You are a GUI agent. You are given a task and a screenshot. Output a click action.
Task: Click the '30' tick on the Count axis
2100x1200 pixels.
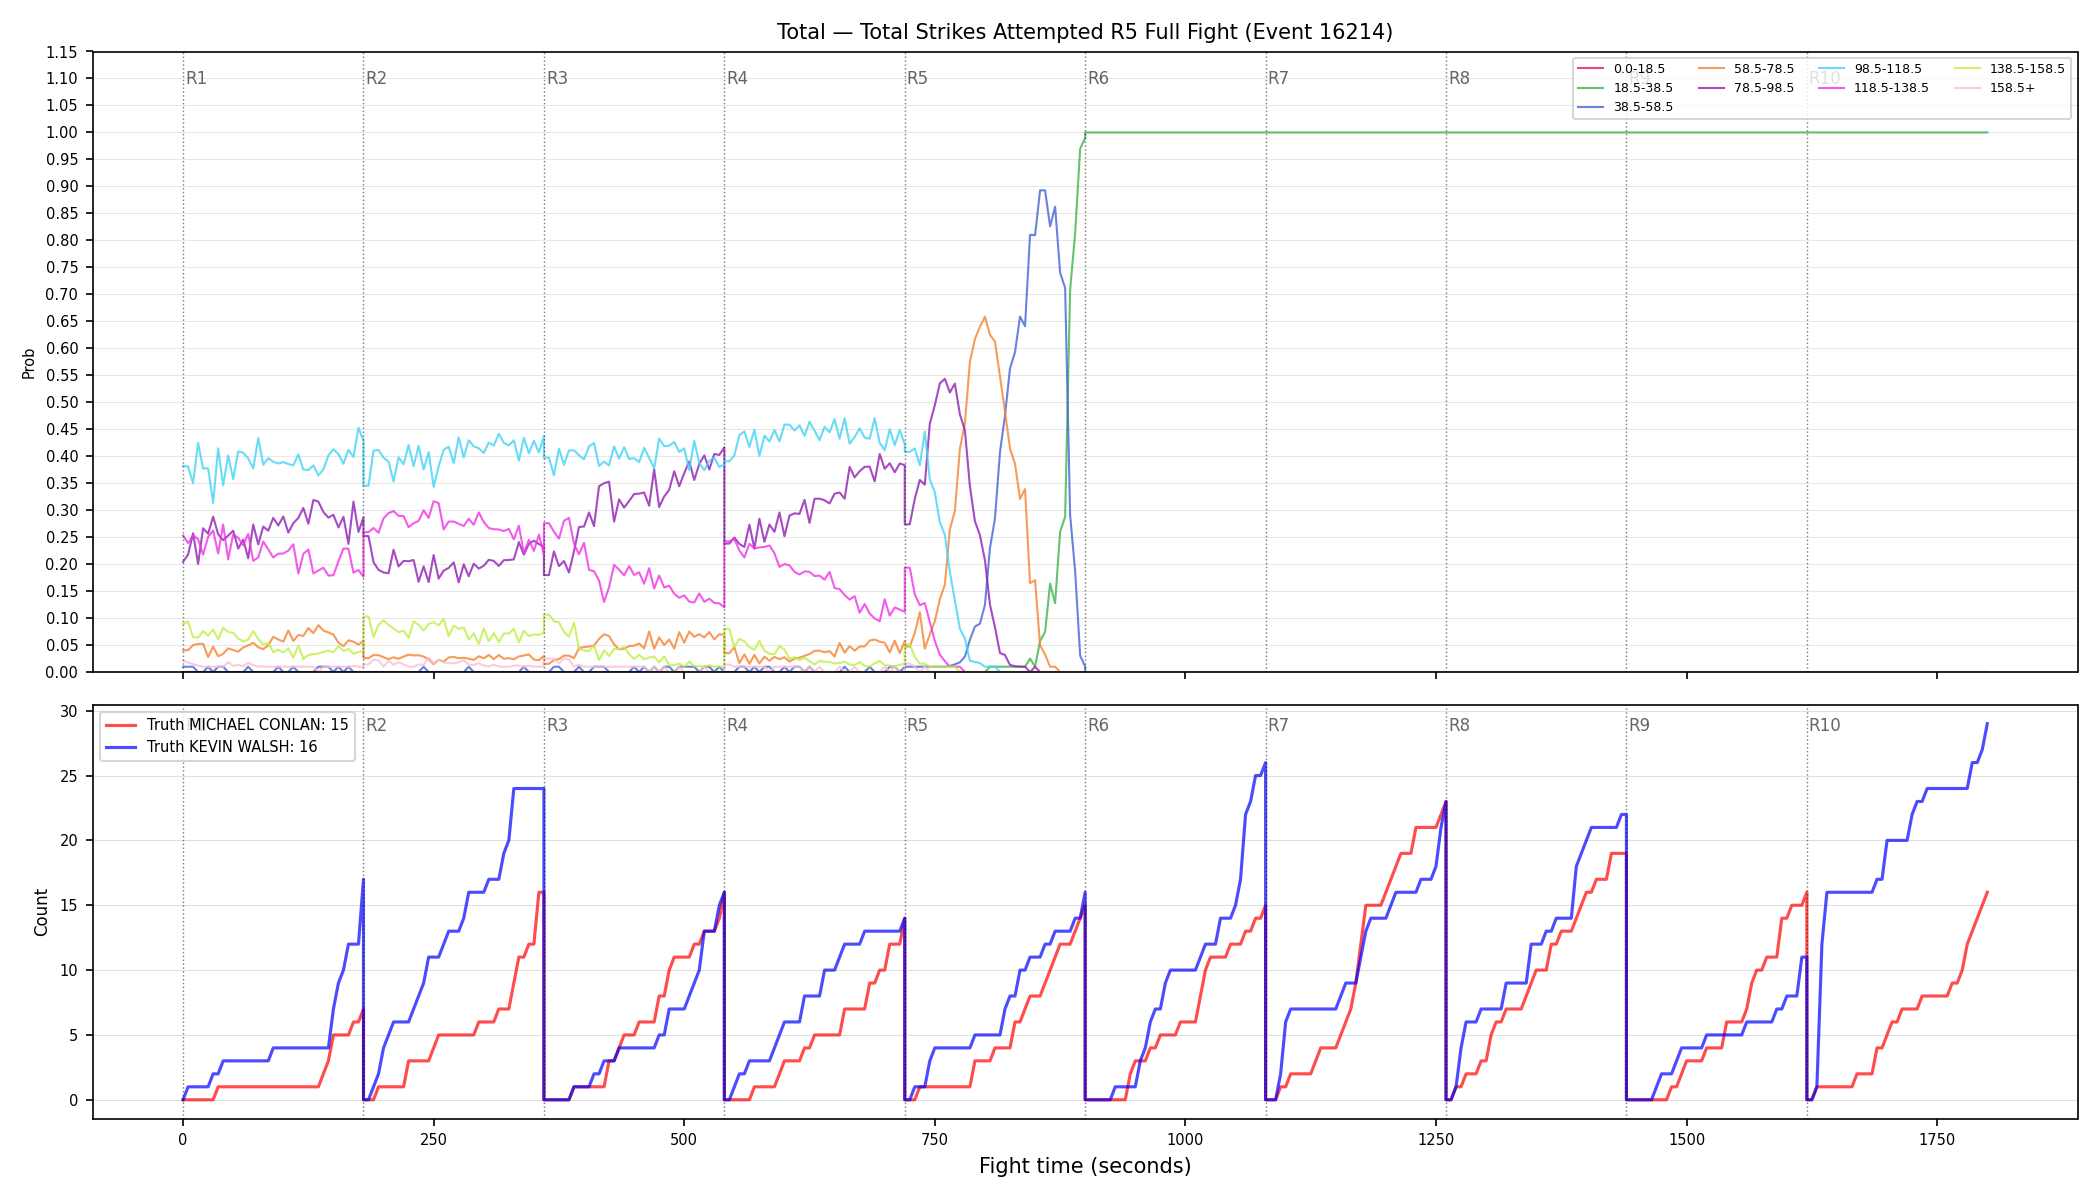pyautogui.click(x=69, y=711)
